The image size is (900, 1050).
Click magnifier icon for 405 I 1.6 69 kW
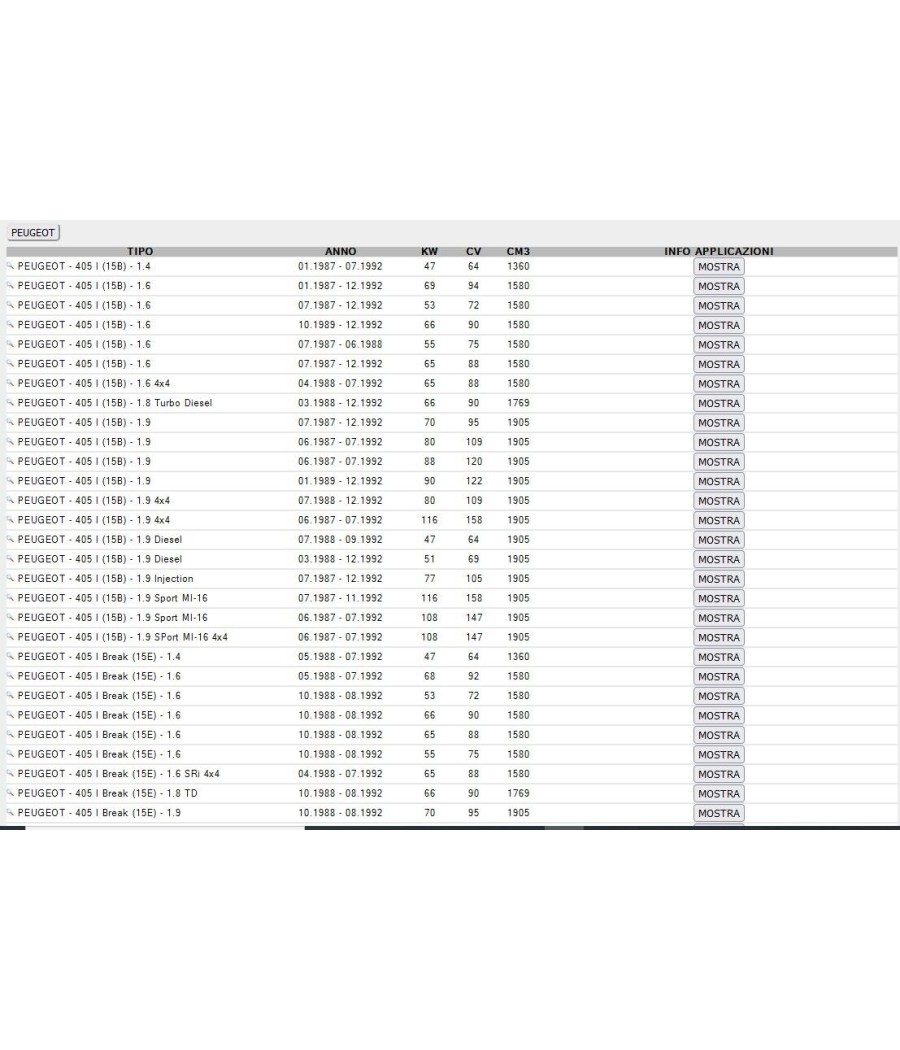(x=10, y=286)
